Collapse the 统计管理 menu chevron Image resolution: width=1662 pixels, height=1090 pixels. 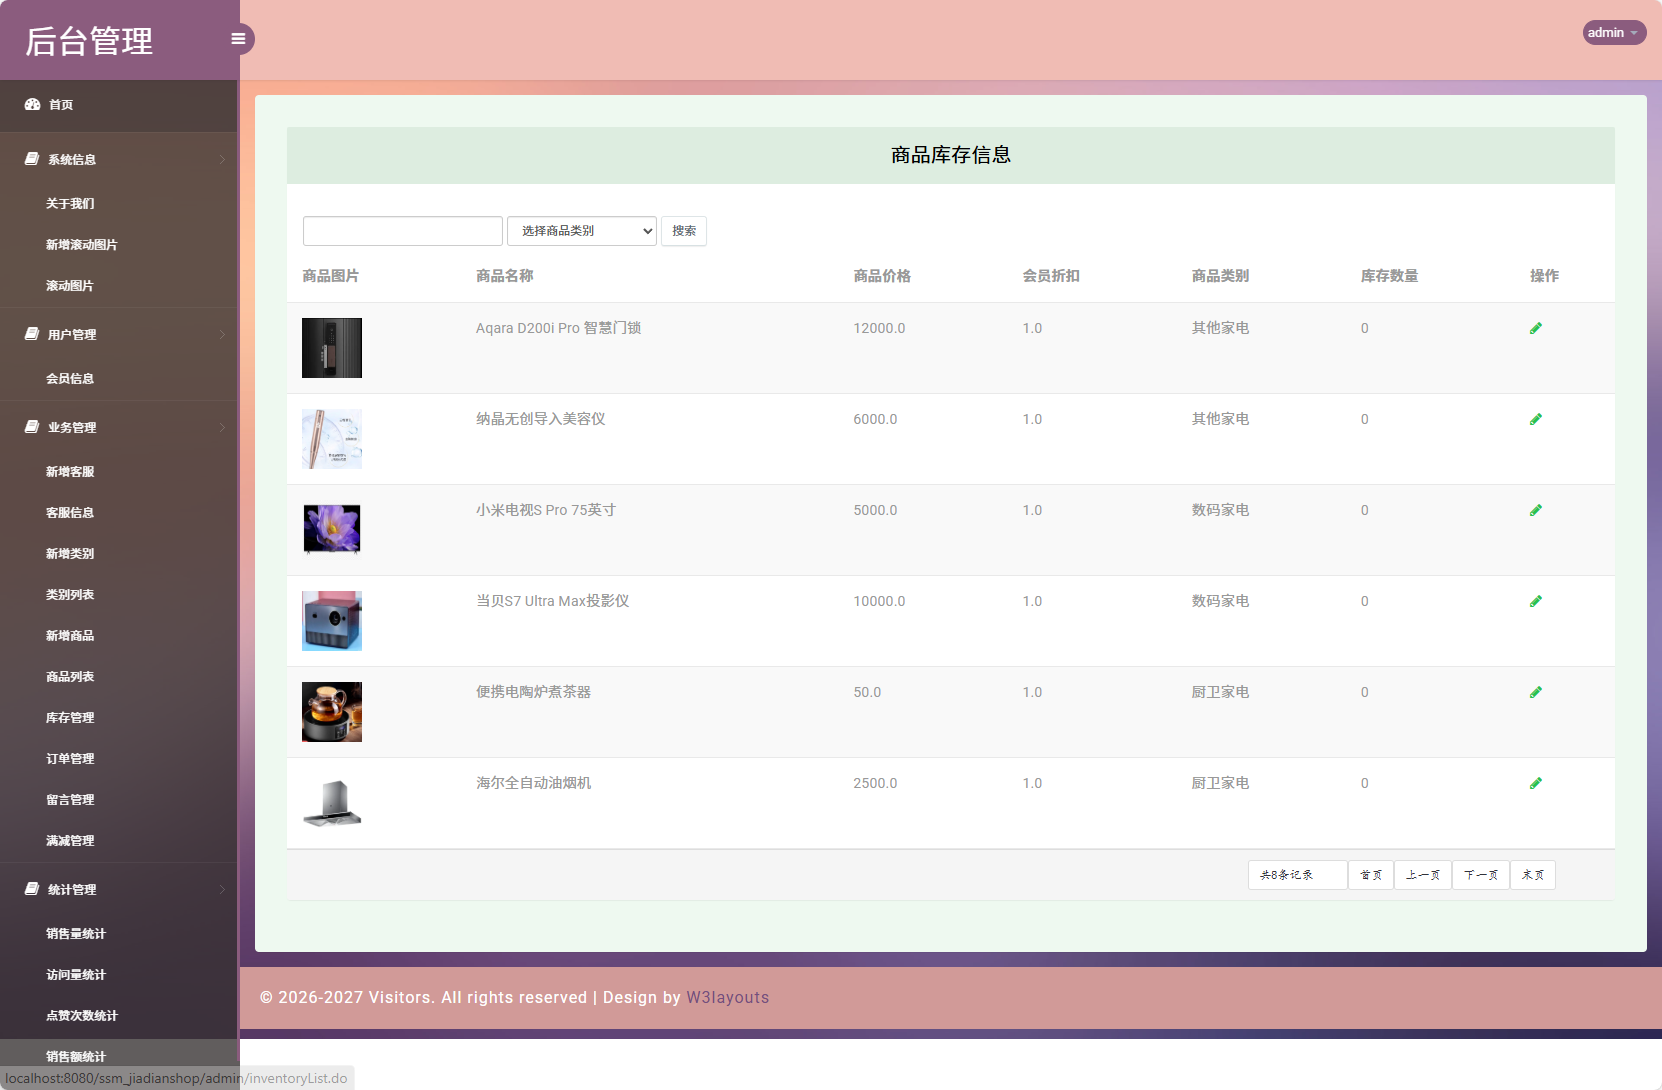pyautogui.click(x=222, y=890)
